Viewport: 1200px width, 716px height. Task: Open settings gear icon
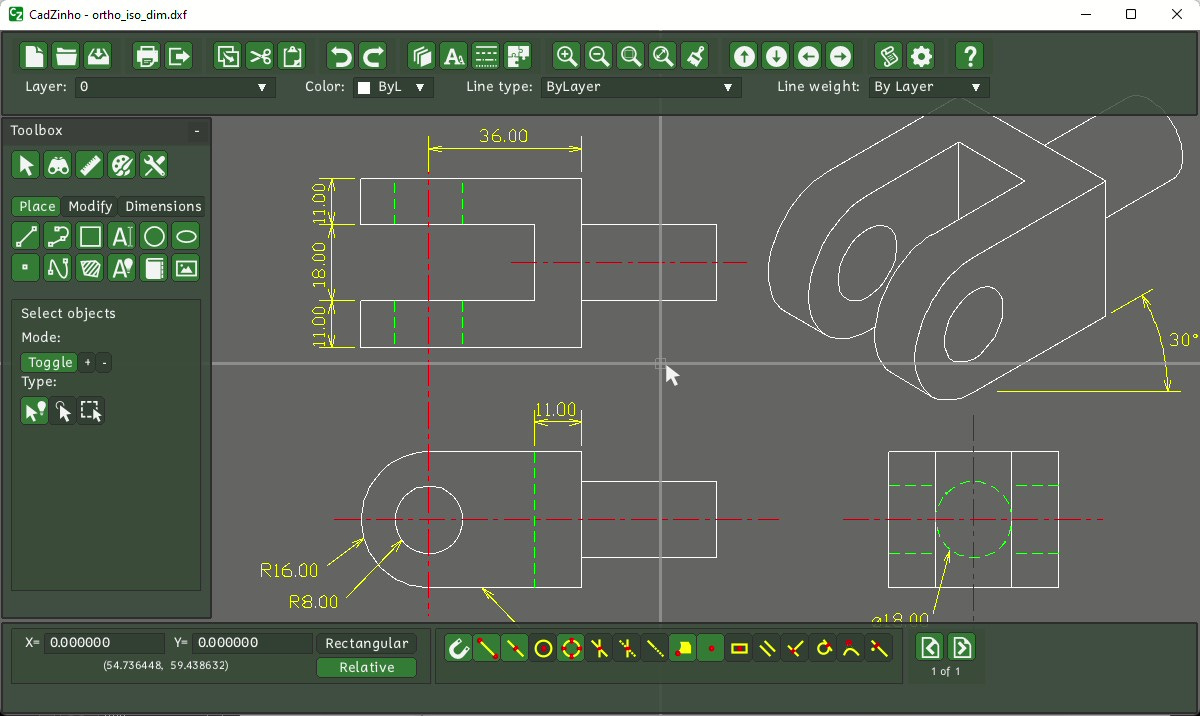(x=921, y=56)
